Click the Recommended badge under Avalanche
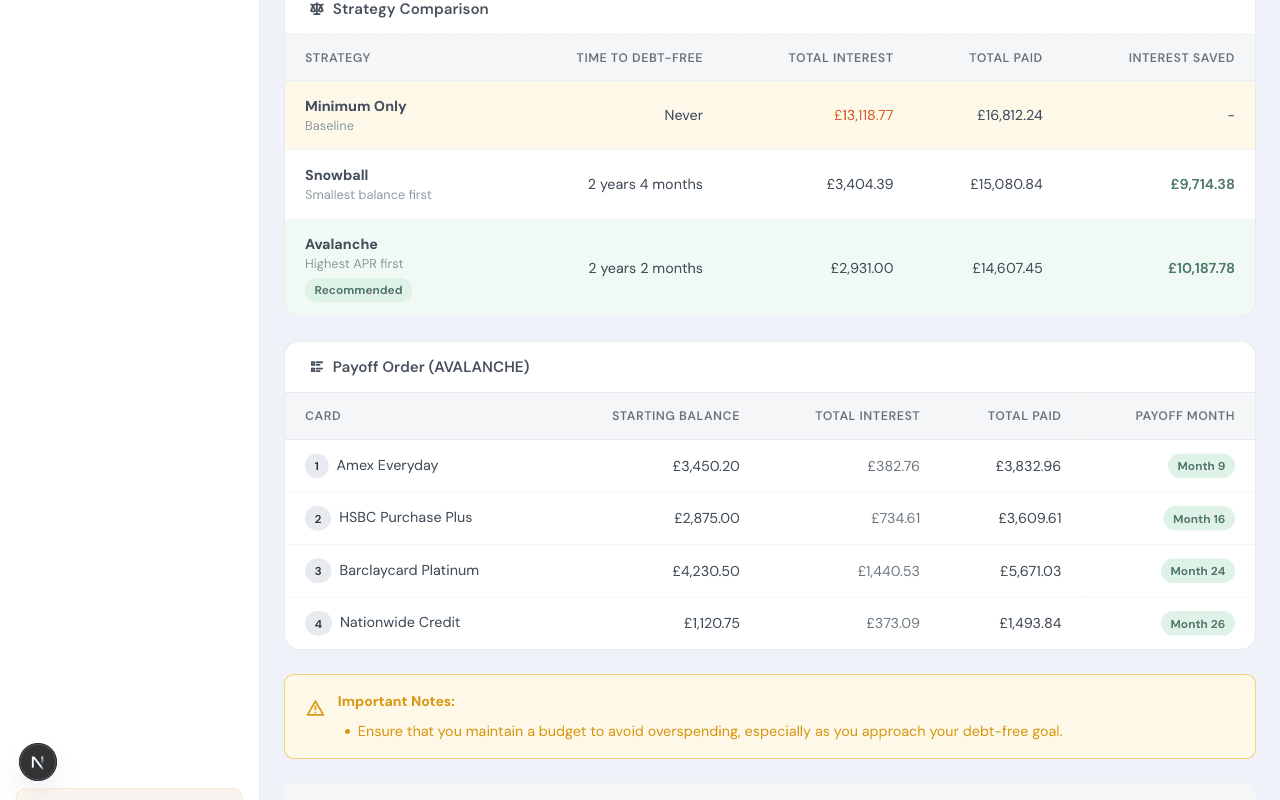Image resolution: width=1280 pixels, height=800 pixels. tap(358, 290)
